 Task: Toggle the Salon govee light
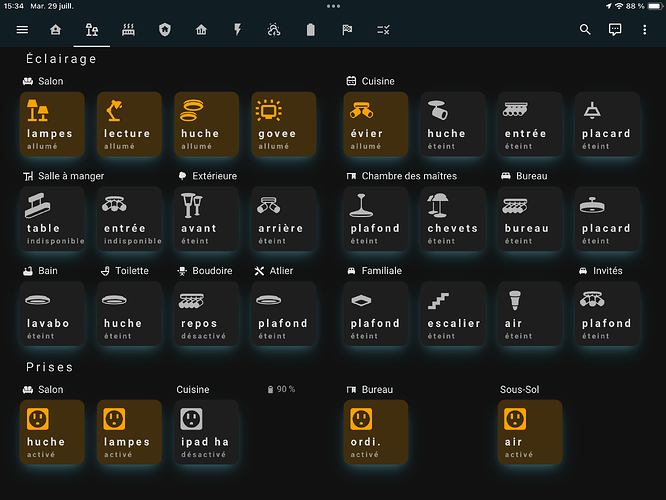point(283,124)
